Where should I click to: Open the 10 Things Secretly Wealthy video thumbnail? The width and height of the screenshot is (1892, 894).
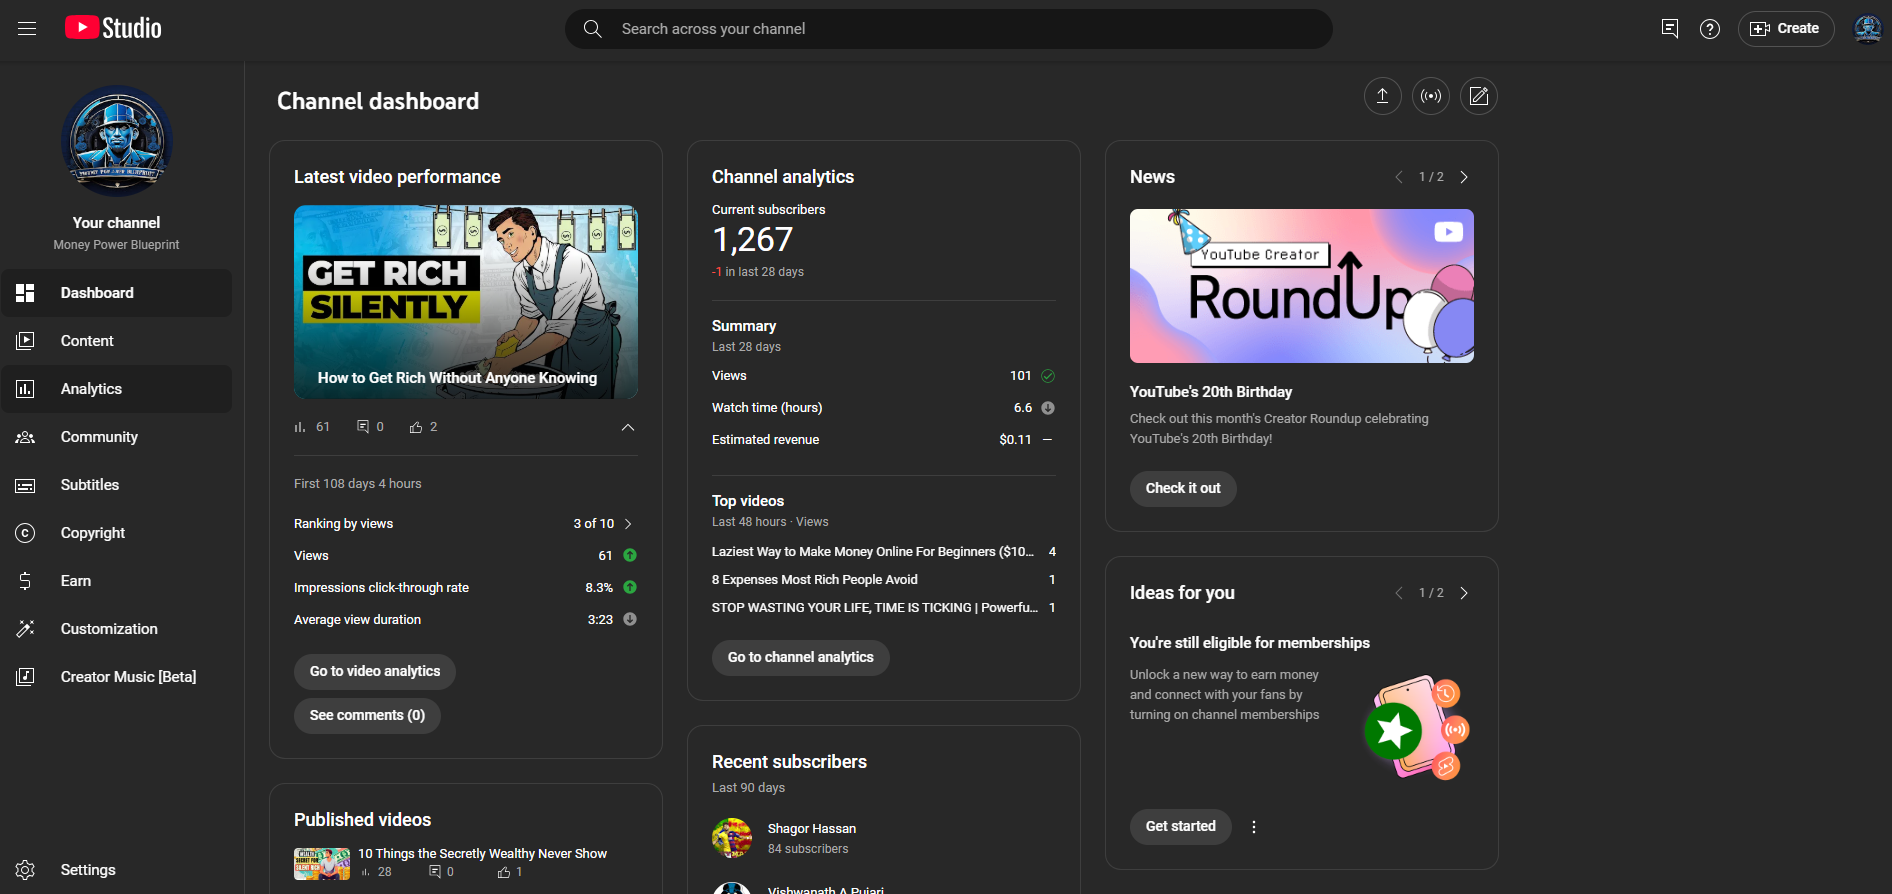(x=322, y=864)
